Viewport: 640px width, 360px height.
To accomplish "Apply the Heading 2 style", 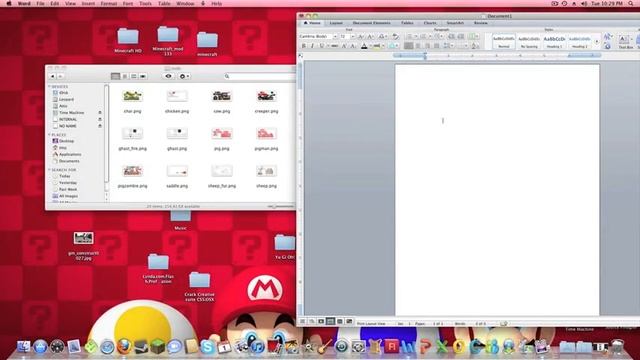I will point(580,41).
